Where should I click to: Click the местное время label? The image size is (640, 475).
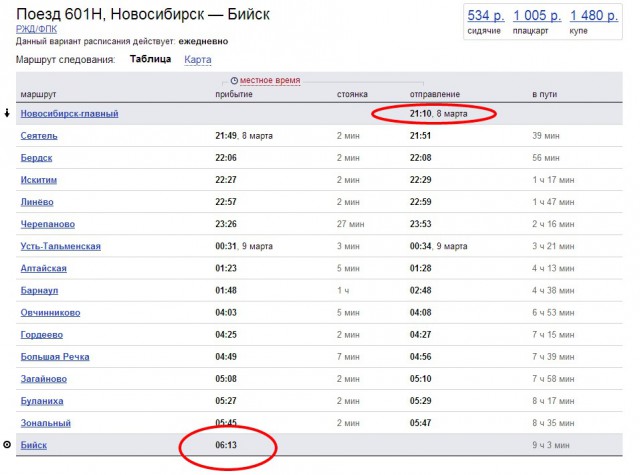[x=269, y=79]
